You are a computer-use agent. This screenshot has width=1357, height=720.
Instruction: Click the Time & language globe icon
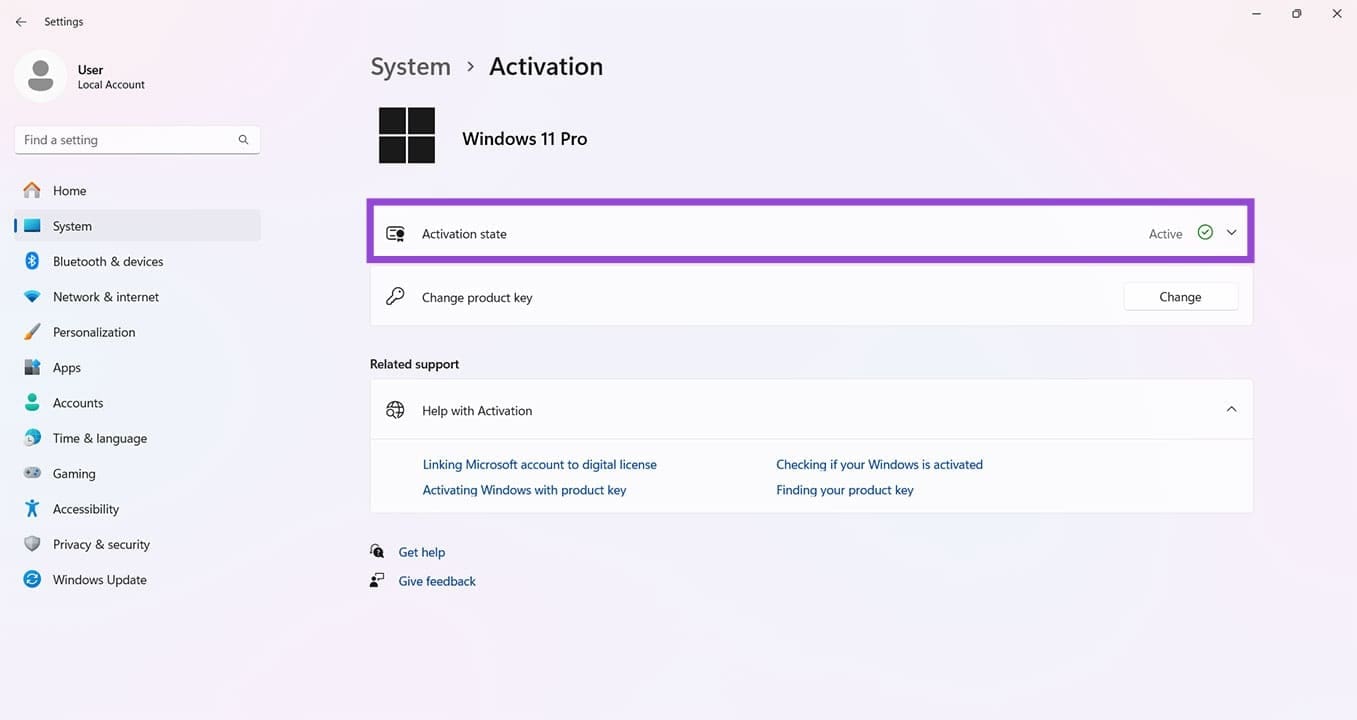32,438
